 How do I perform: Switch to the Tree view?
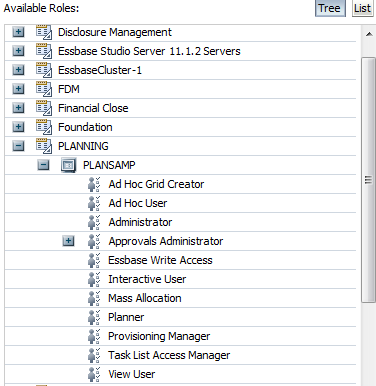[x=330, y=8]
